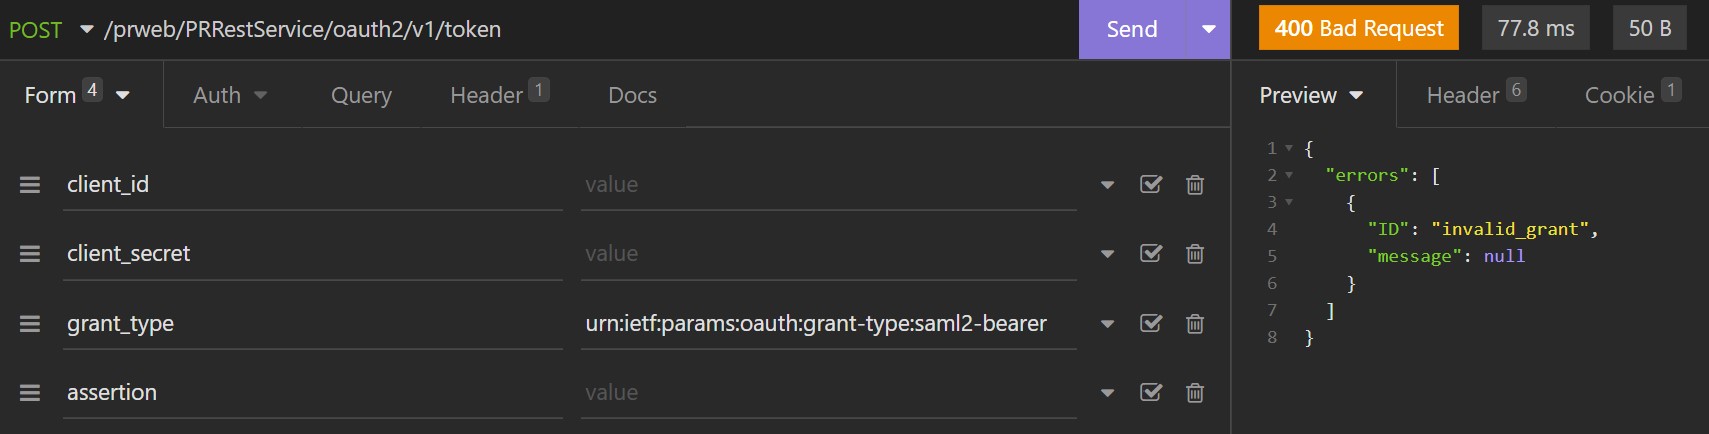Send the token request
The image size is (1709, 434).
click(x=1132, y=29)
